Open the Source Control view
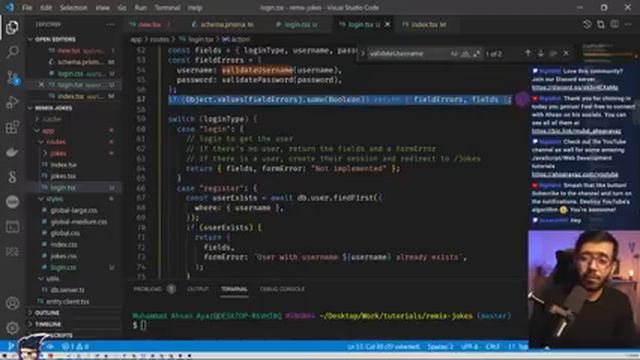The image size is (640, 360). 12,77
